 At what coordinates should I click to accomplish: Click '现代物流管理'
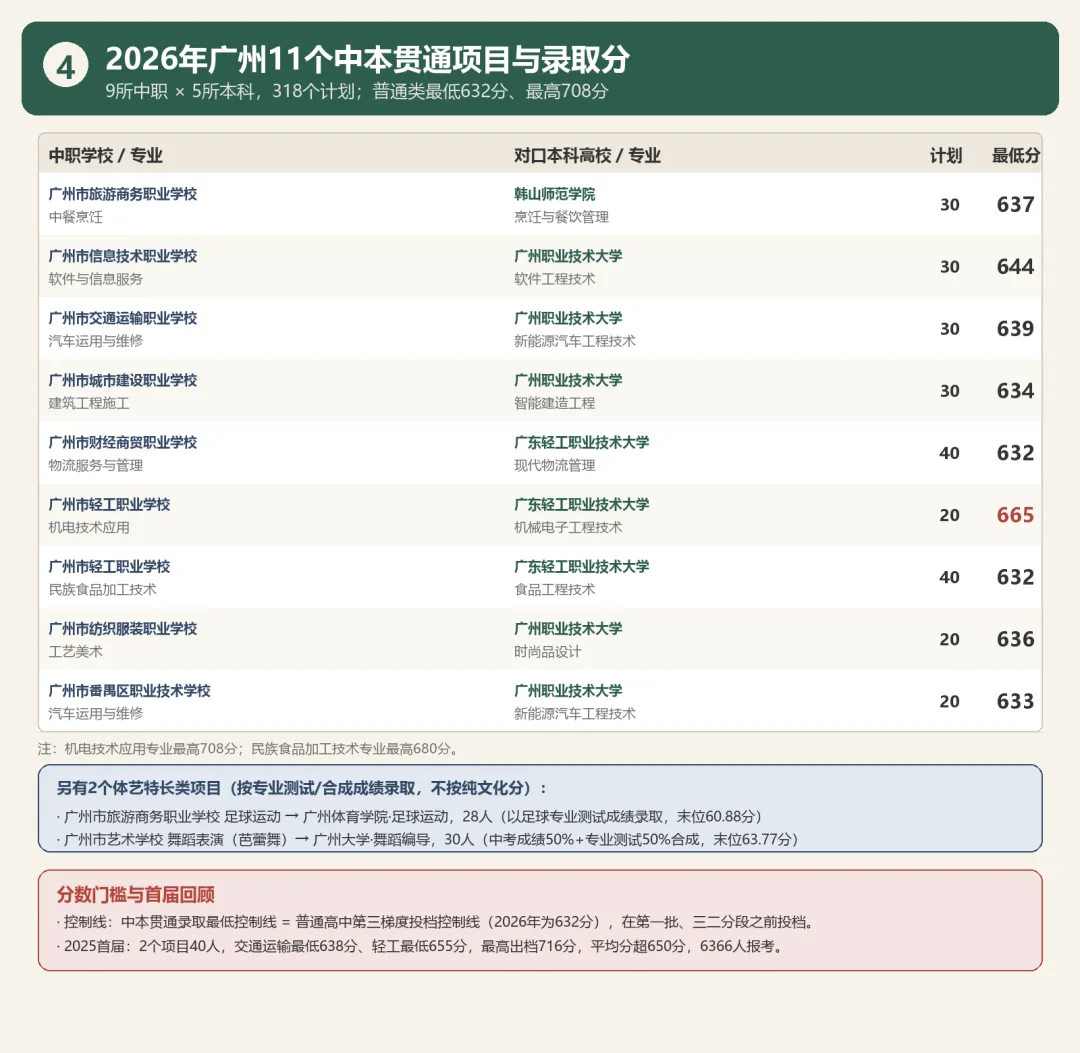click(554, 465)
